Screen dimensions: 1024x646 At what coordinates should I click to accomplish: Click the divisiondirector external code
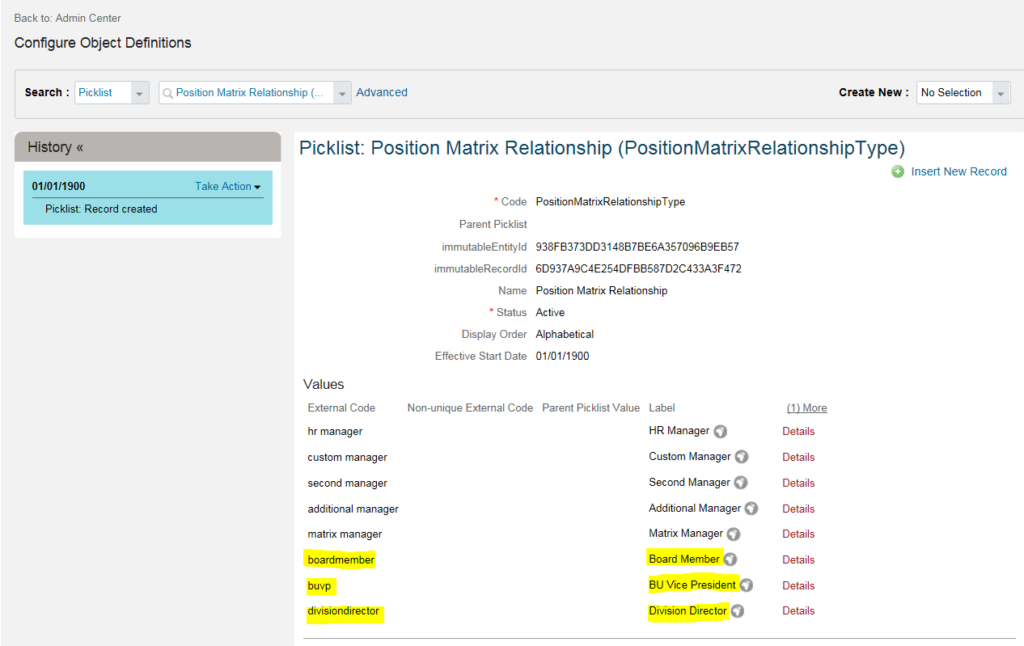pyautogui.click(x=343, y=611)
